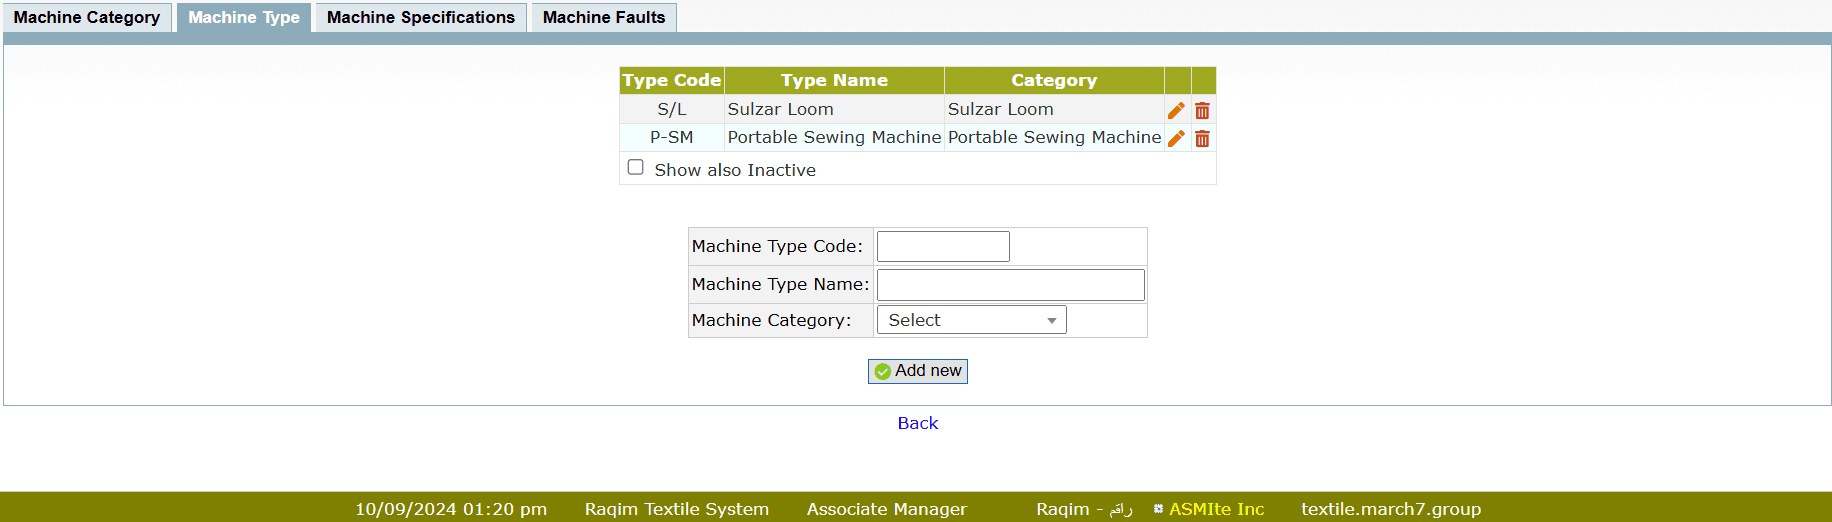Click the Machine Category dropdown arrow
The width and height of the screenshot is (1832, 522).
pos(1051,321)
